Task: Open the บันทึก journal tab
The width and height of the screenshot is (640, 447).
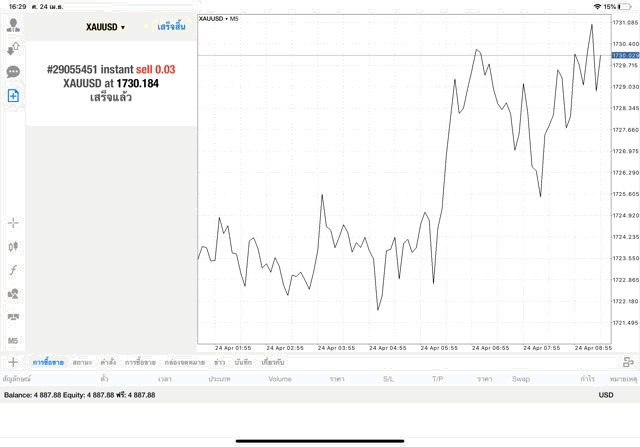Action: point(243,362)
